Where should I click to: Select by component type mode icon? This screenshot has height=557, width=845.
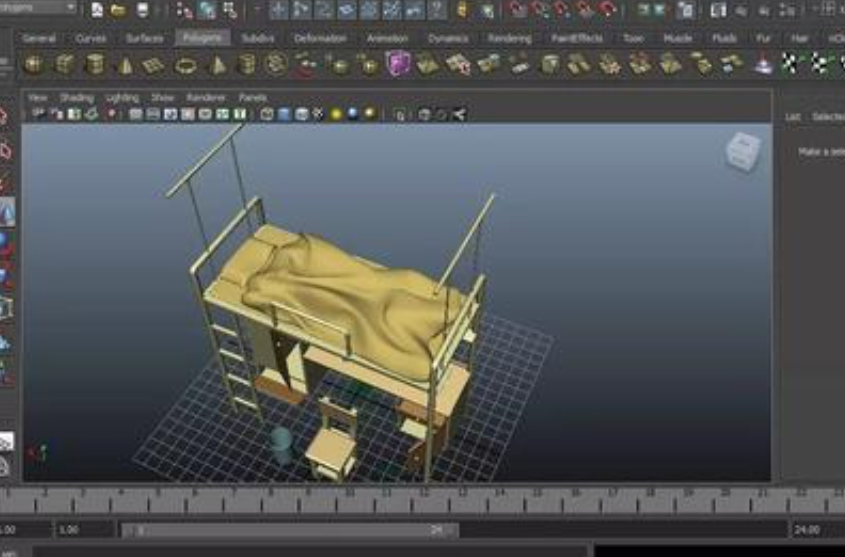230,10
